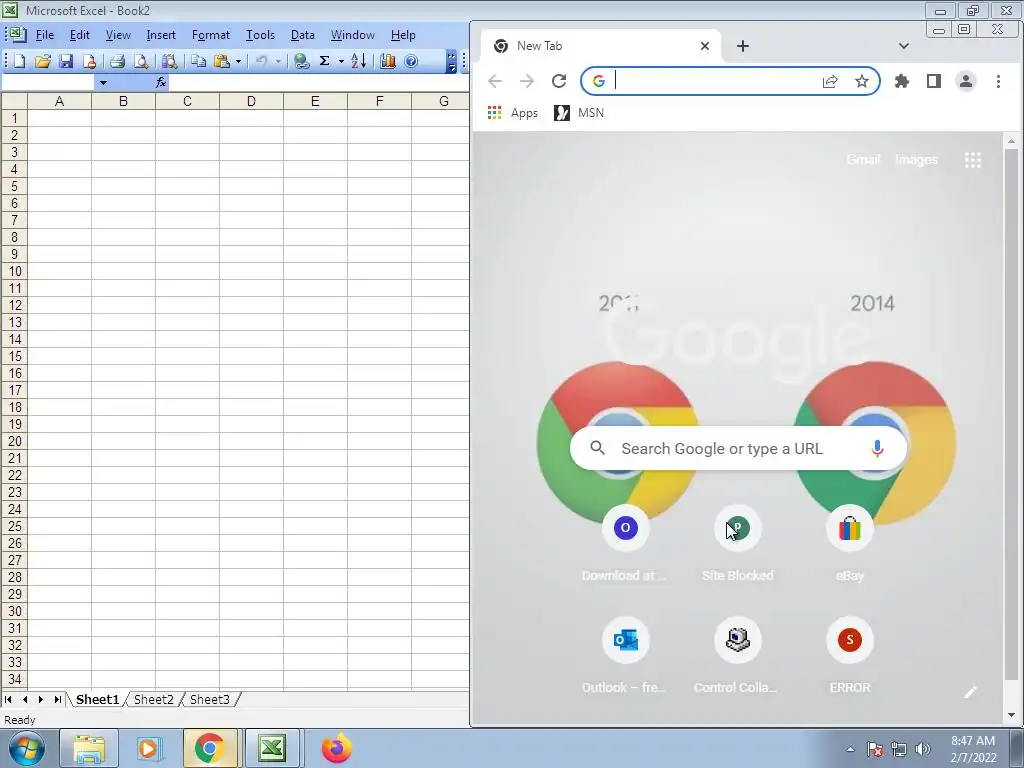Print the sheet with the printer icon
This screenshot has width=1024, height=768.
tap(118, 61)
